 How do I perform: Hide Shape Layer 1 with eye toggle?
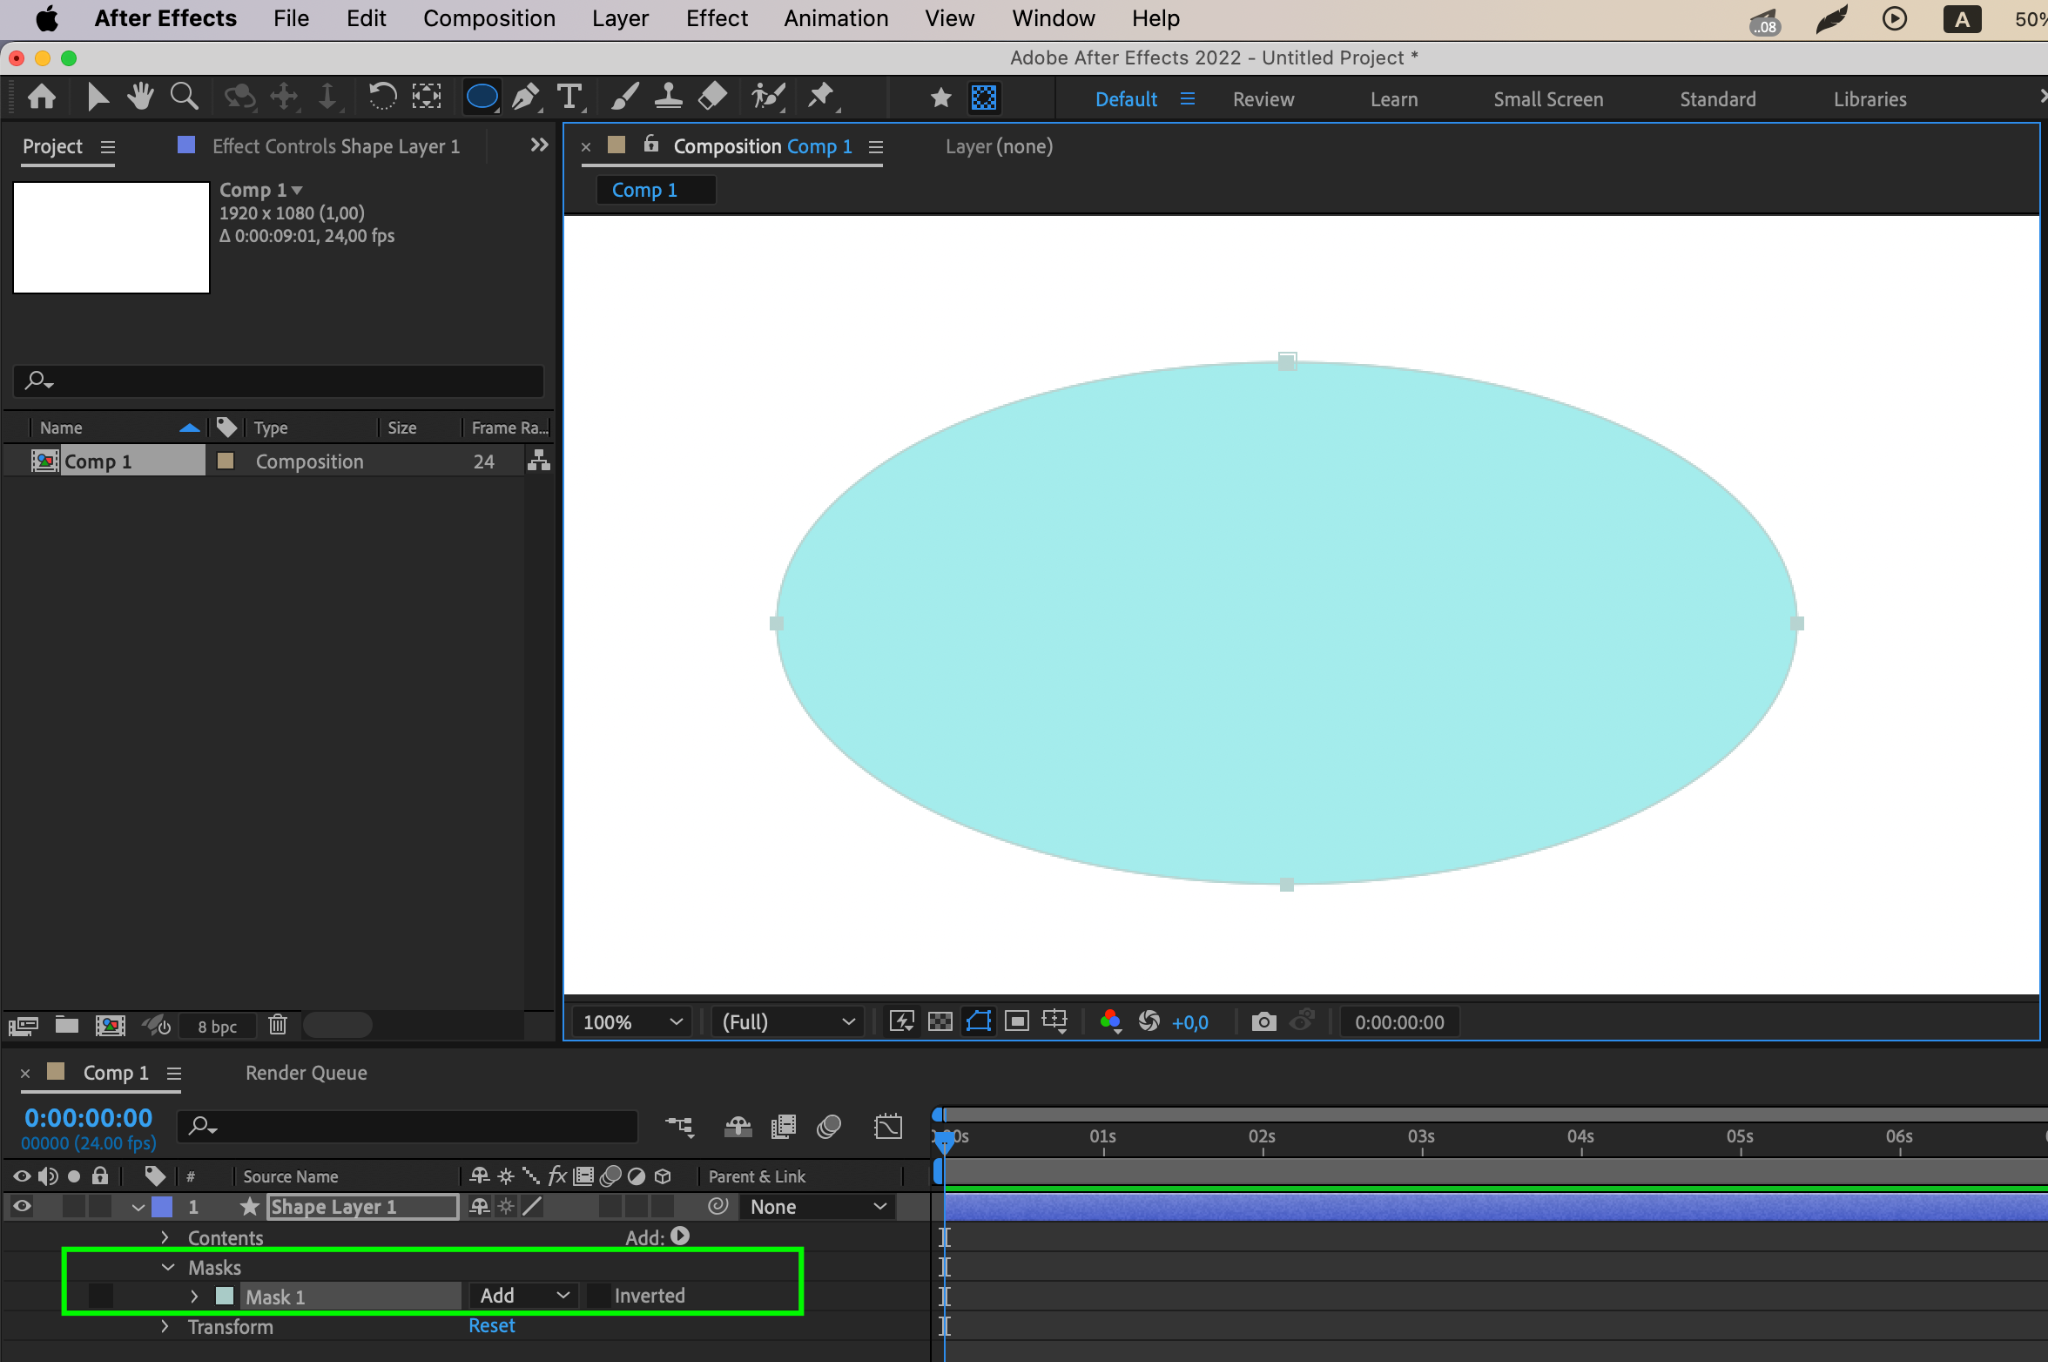pos(21,1206)
